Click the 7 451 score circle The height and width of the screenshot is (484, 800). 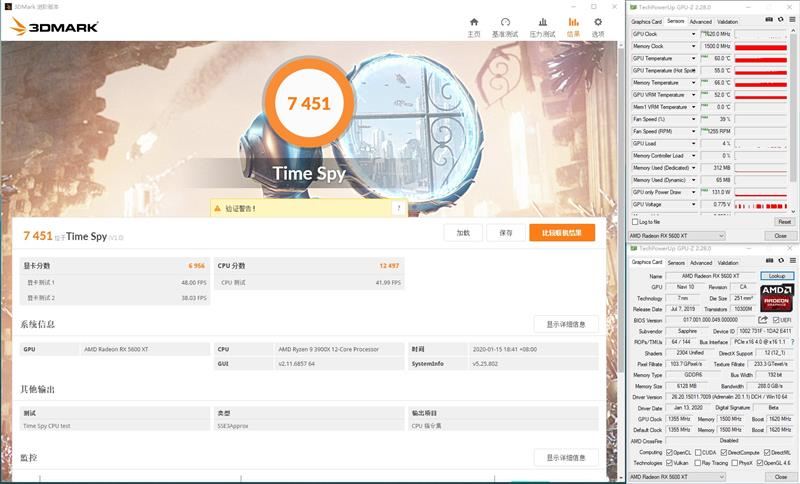[x=309, y=103]
